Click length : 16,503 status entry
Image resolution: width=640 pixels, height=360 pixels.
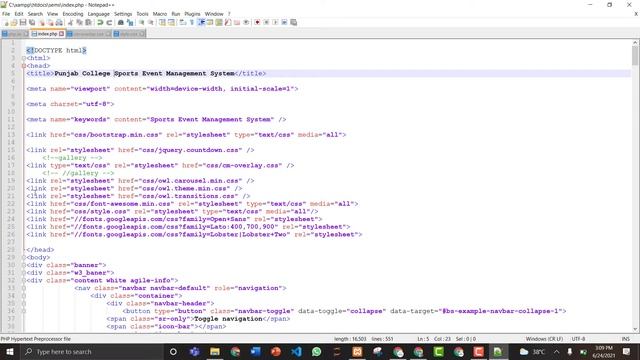click(350, 339)
